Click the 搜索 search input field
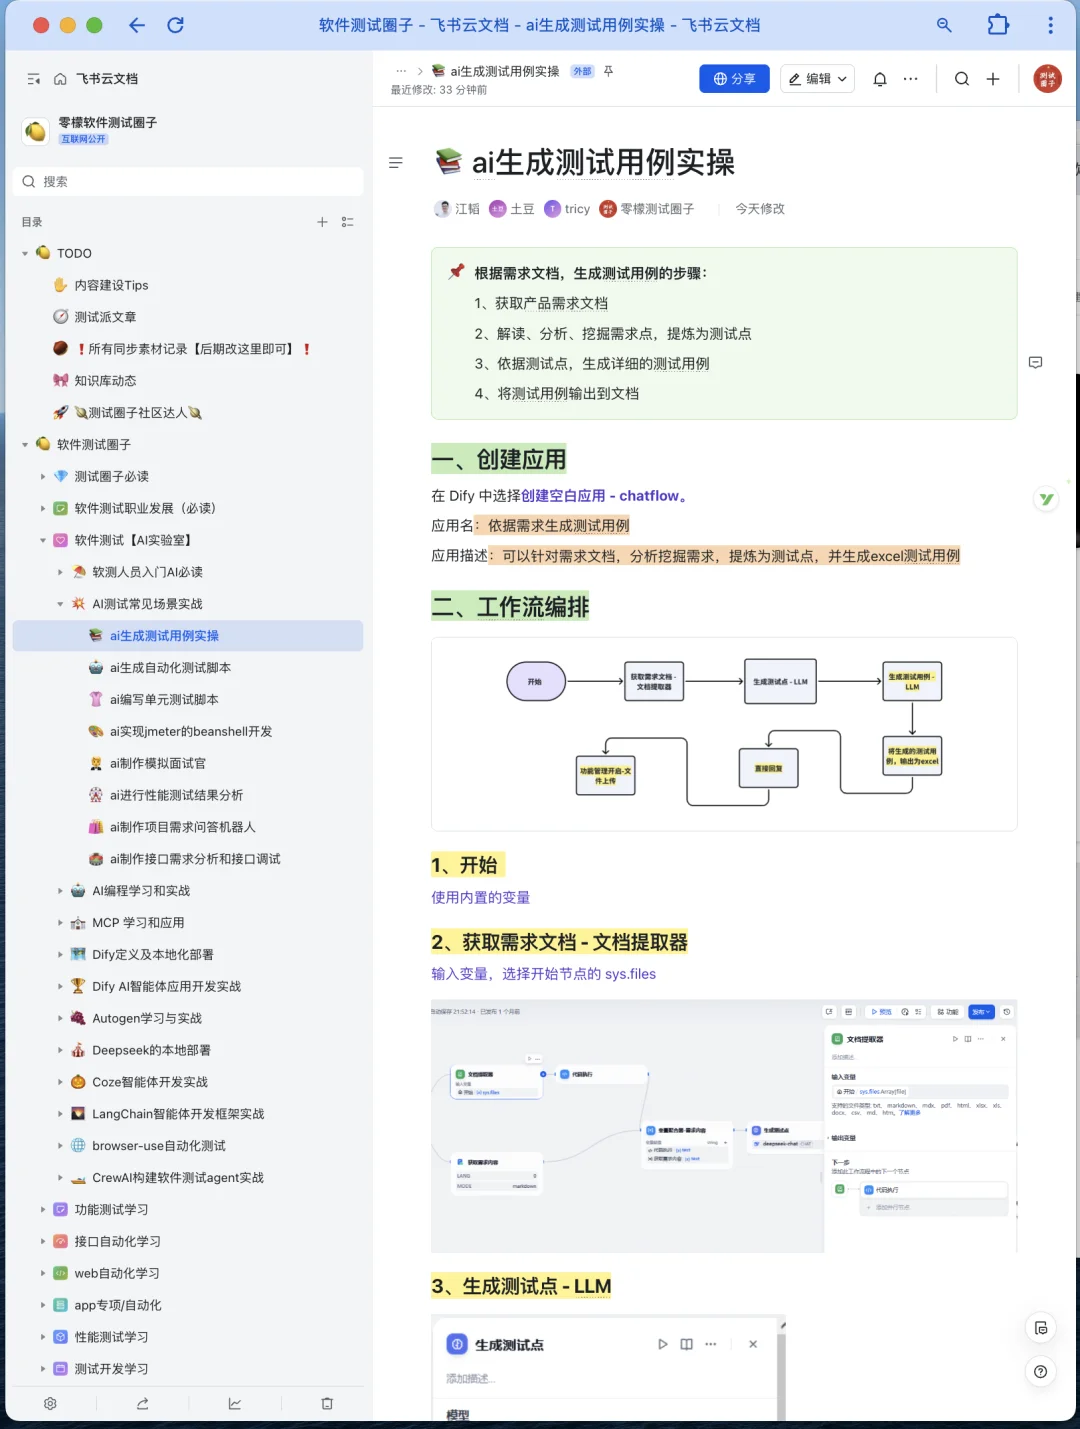This screenshot has height=1429, width=1080. point(187,181)
